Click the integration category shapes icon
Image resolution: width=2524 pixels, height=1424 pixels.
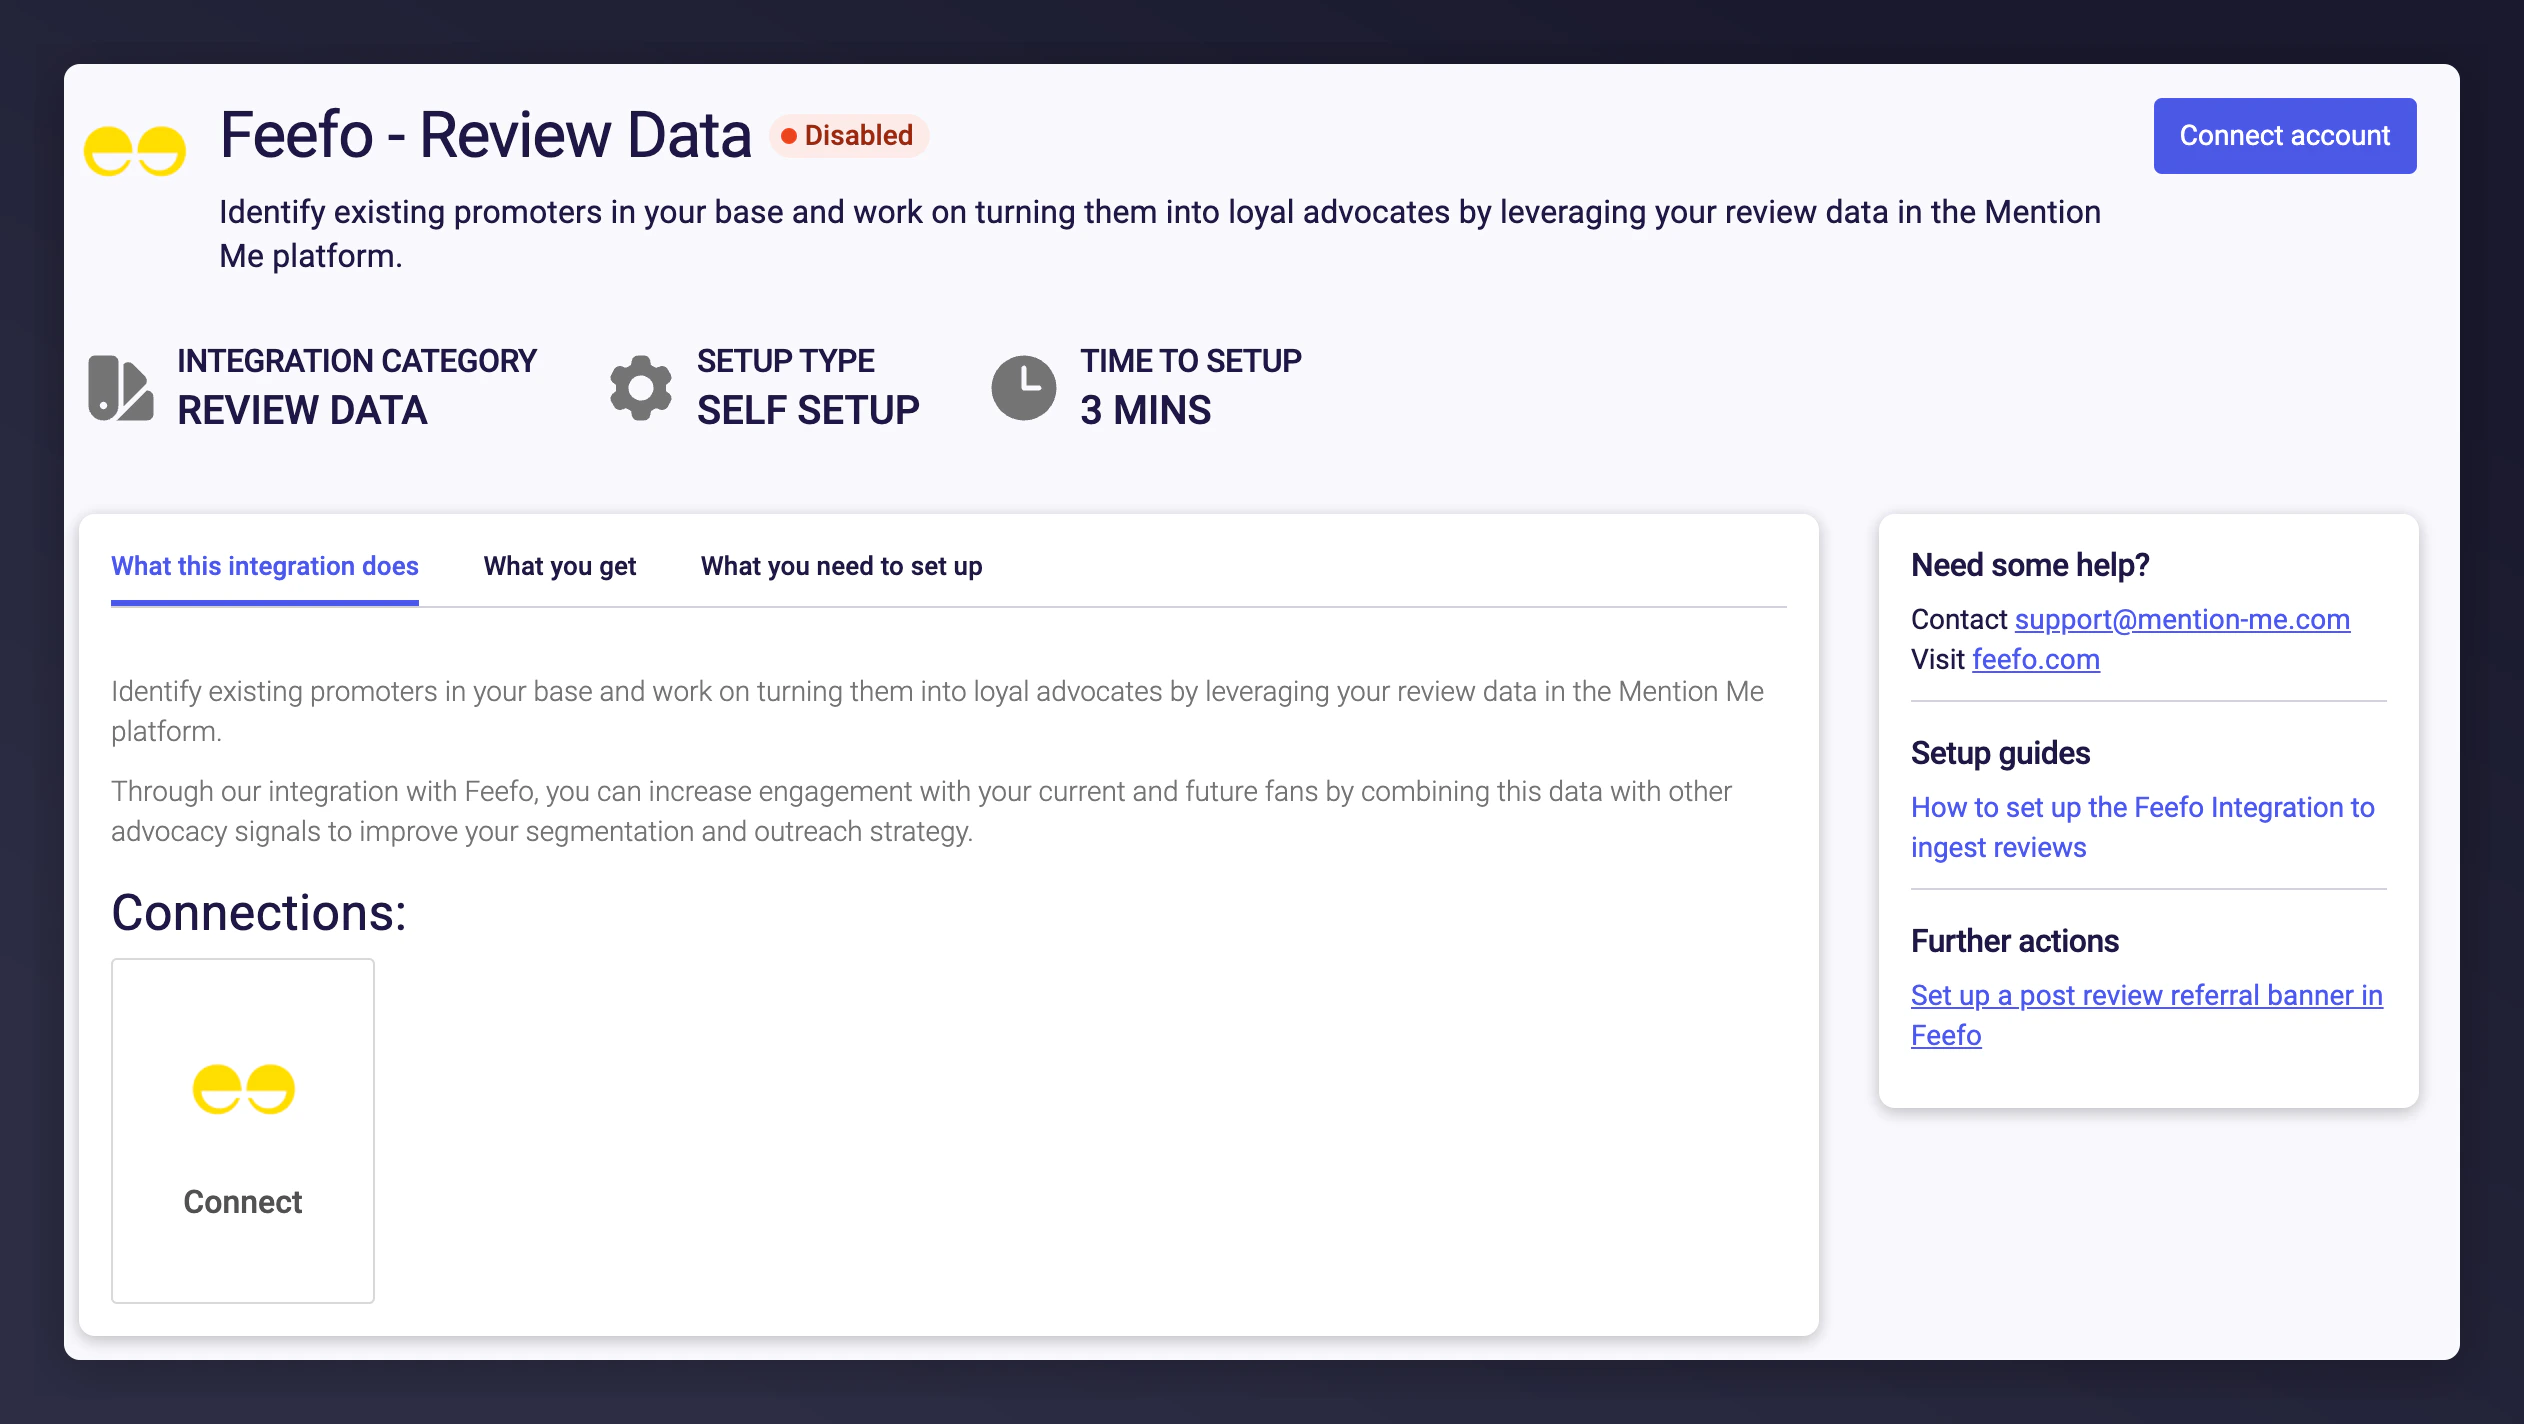pos(121,388)
